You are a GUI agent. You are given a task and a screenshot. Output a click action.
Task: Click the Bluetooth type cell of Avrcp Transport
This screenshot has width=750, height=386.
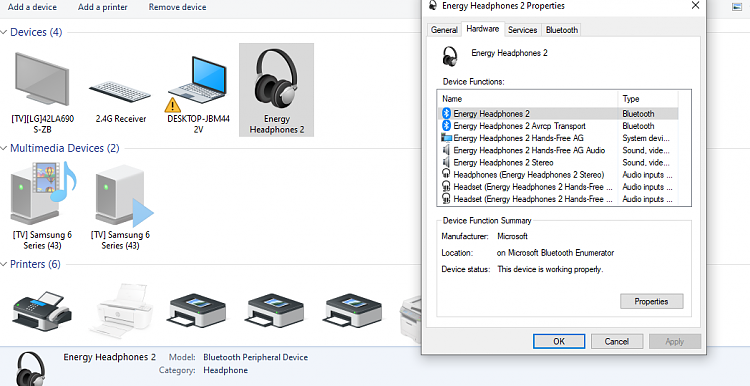638,126
